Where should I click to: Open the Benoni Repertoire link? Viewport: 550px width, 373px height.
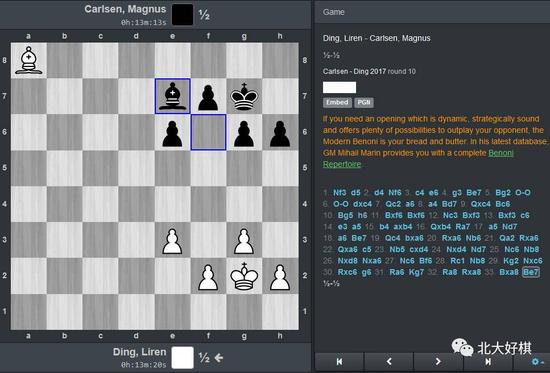pyautogui.click(x=418, y=159)
